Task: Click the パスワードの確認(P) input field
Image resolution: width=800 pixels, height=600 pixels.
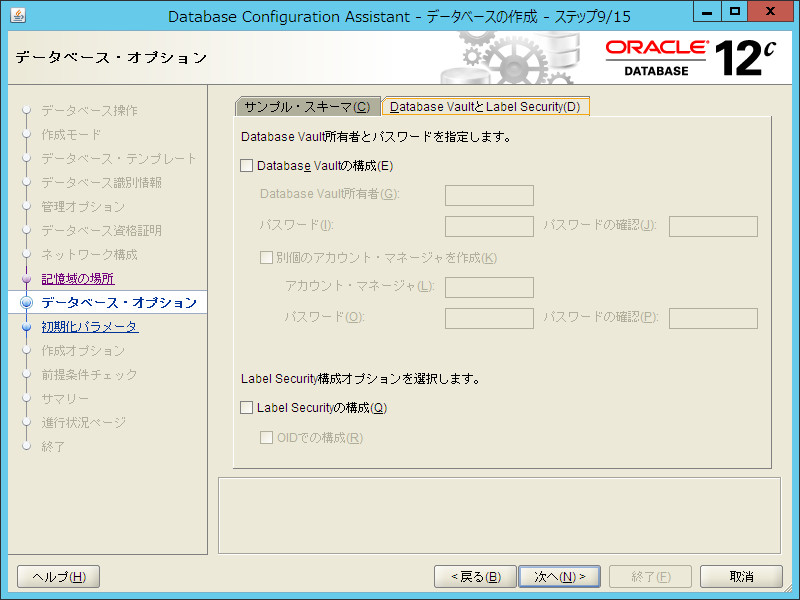Action: click(713, 318)
